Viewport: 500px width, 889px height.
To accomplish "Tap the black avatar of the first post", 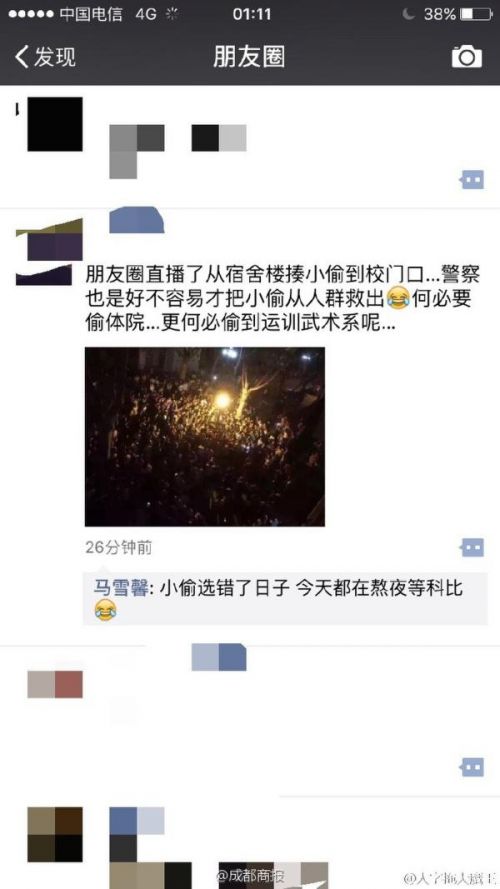I will point(55,124).
